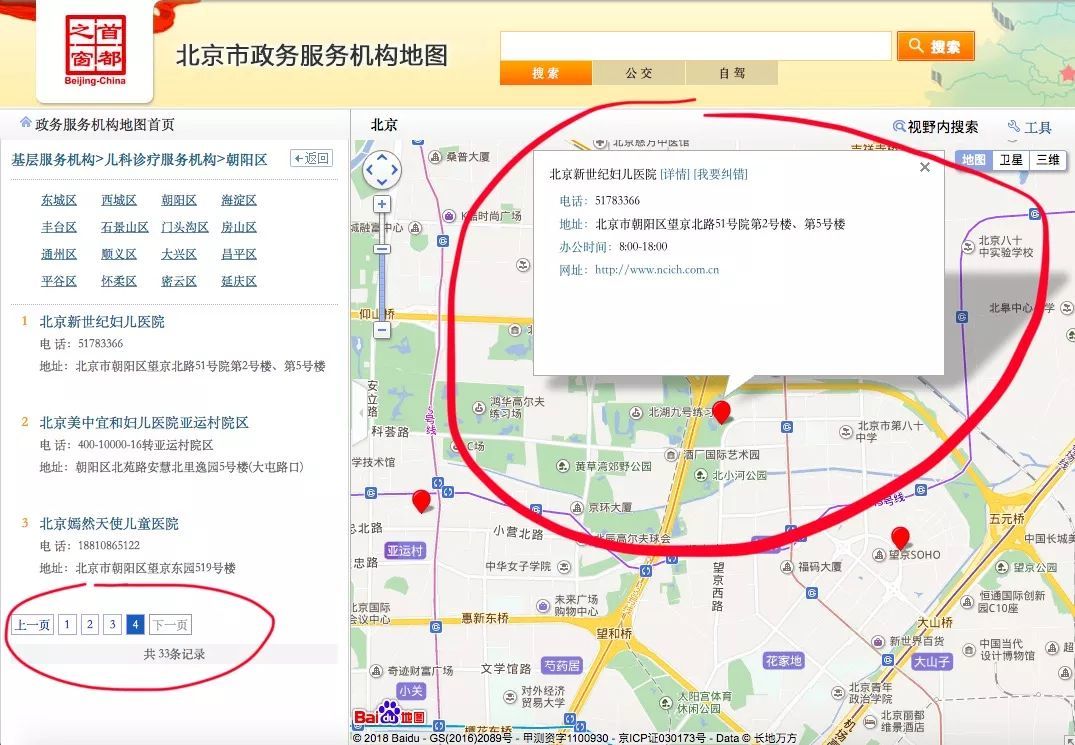Viewport: 1075px width, 745px height.
Task: Click the map pan compass control
Action: tap(382, 169)
